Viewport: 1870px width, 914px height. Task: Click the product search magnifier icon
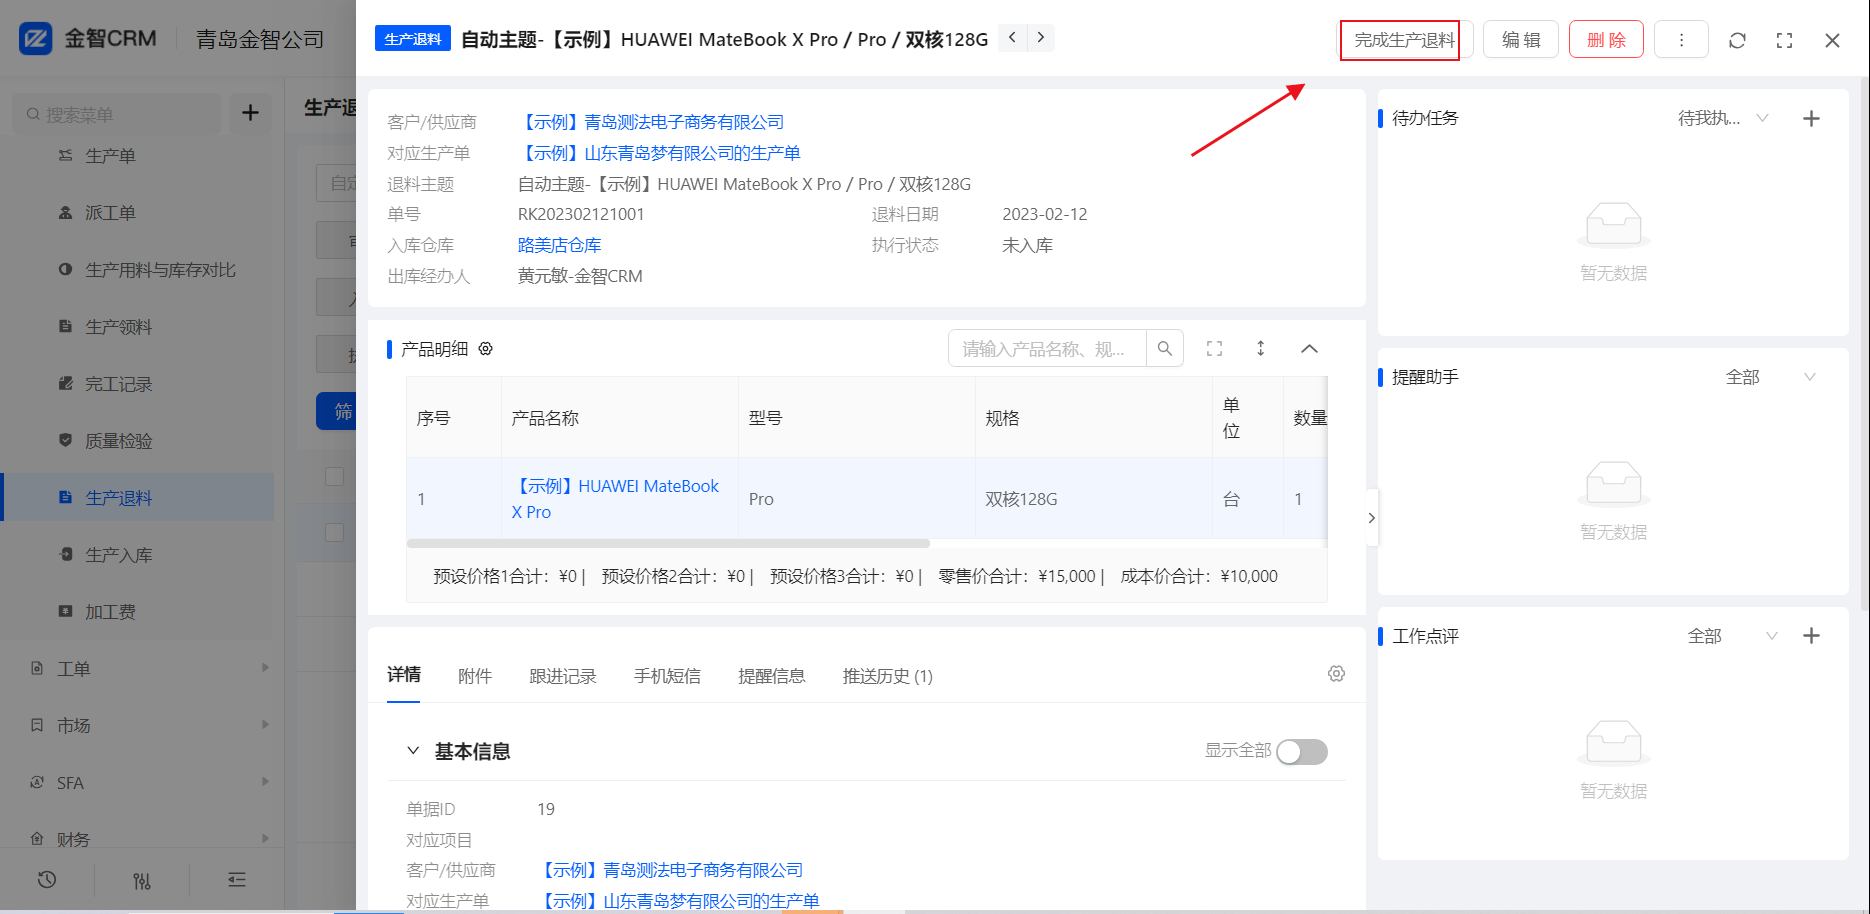coord(1165,348)
